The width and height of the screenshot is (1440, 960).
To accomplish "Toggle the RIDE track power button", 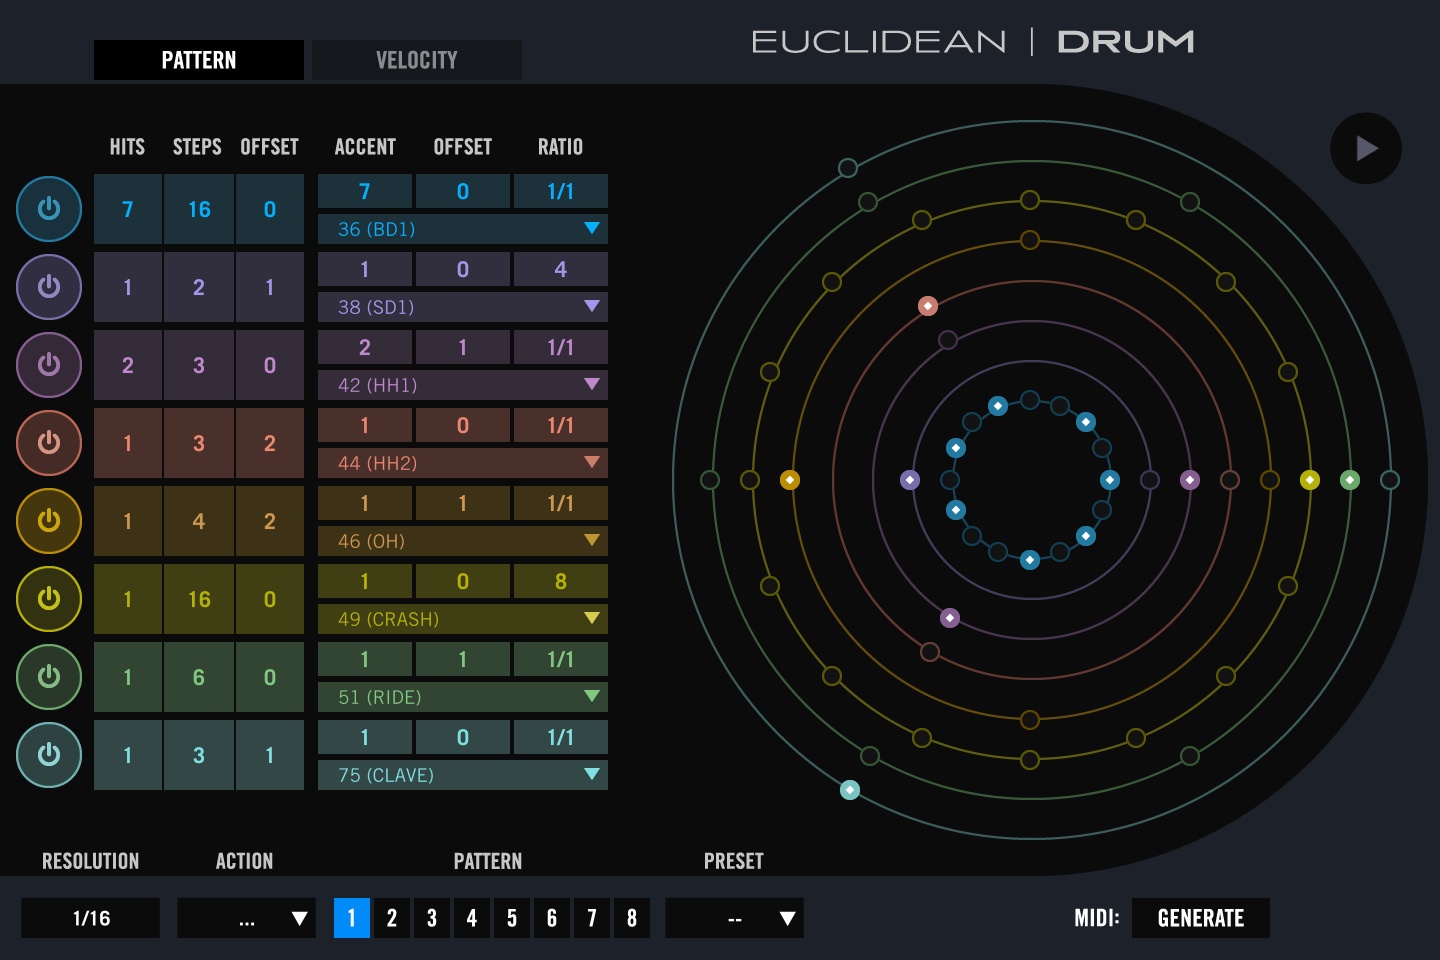I will pyautogui.click(x=48, y=677).
